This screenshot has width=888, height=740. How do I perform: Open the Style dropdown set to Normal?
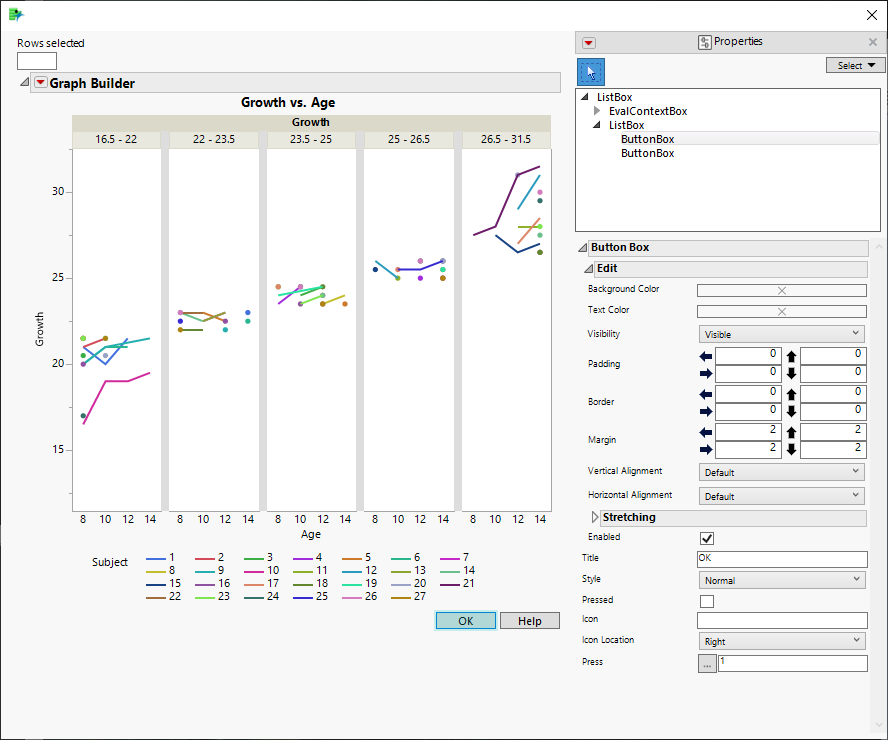click(x=782, y=580)
